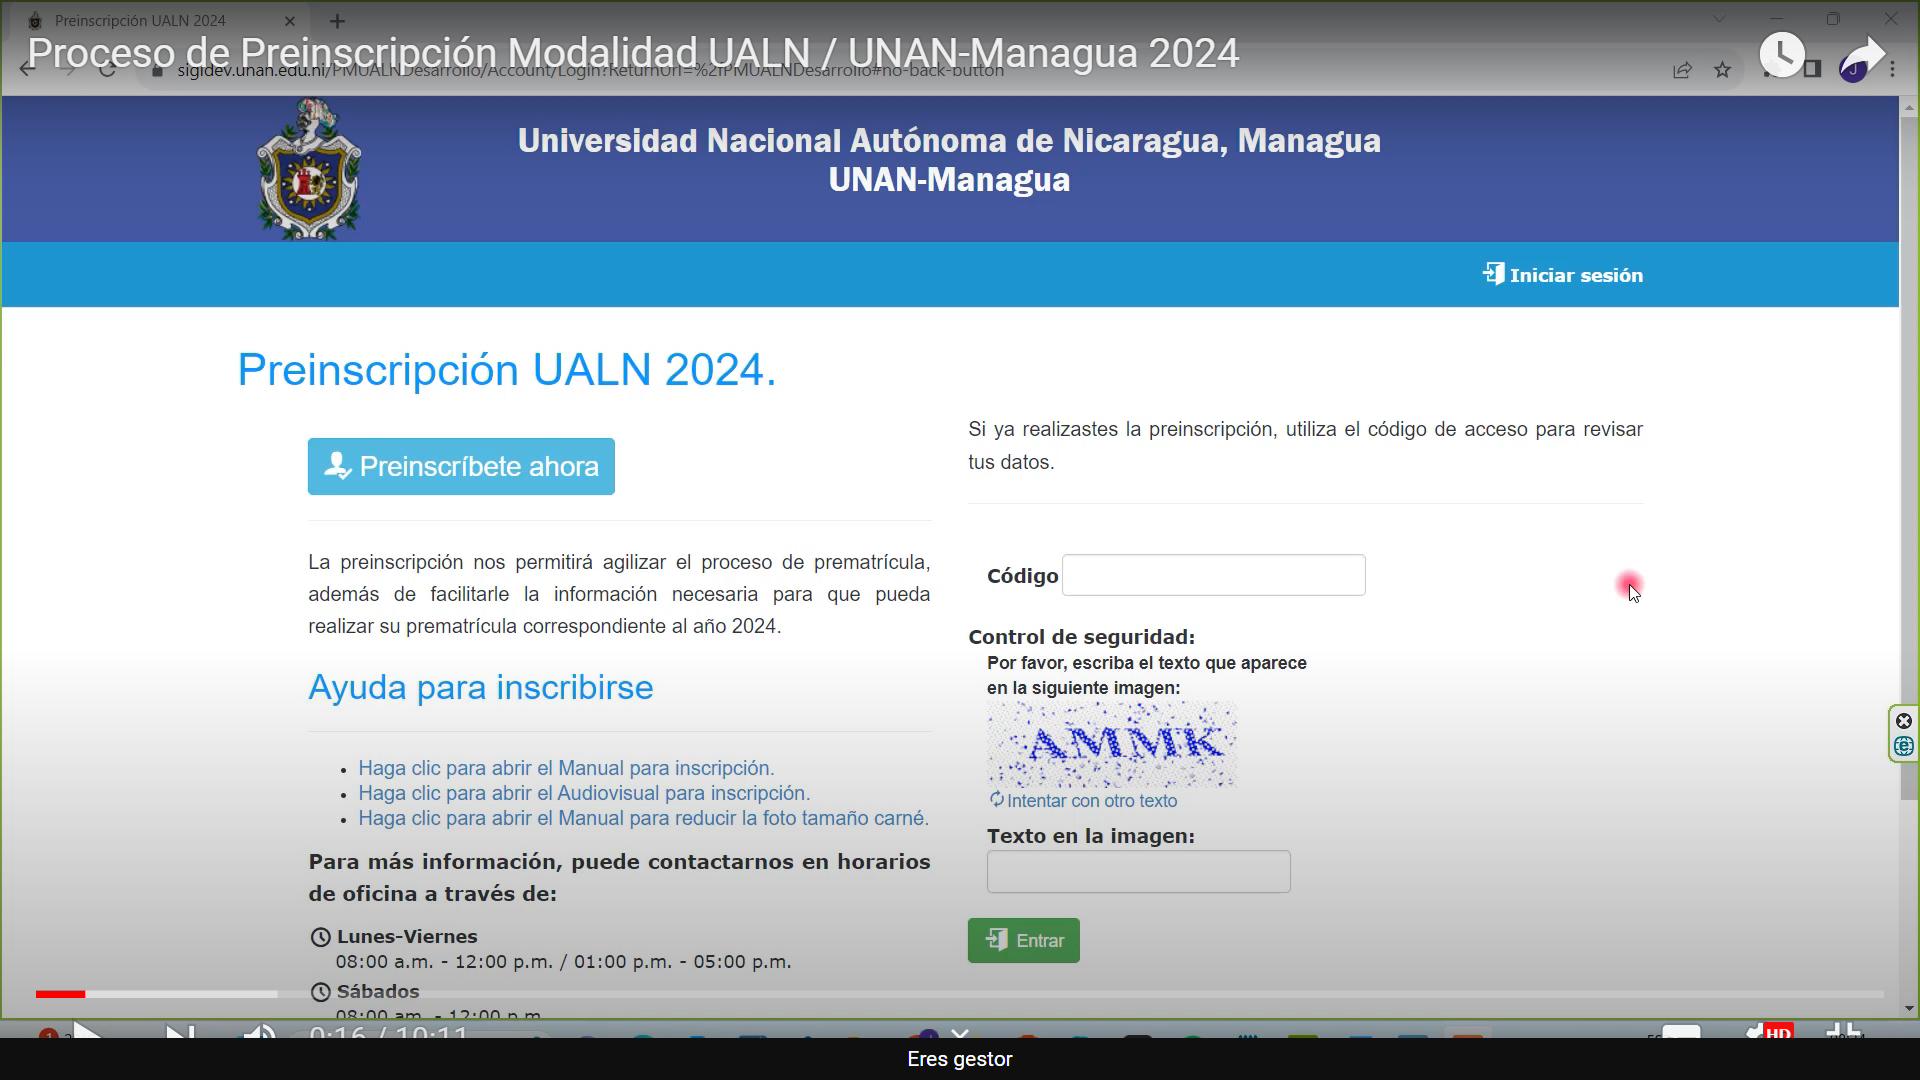The height and width of the screenshot is (1080, 1920).
Task: Click the Control de seguridad: label
Action: point(1081,637)
